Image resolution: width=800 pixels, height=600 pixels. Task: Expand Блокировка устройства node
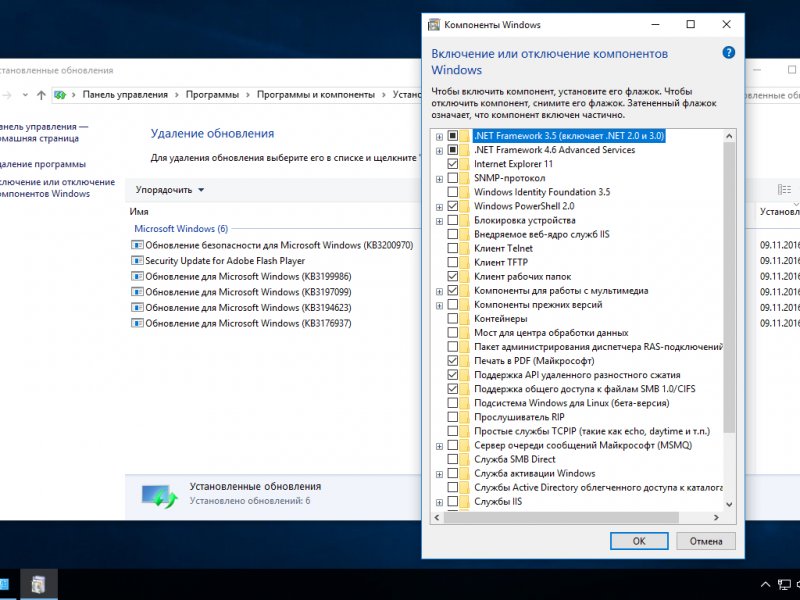point(439,221)
